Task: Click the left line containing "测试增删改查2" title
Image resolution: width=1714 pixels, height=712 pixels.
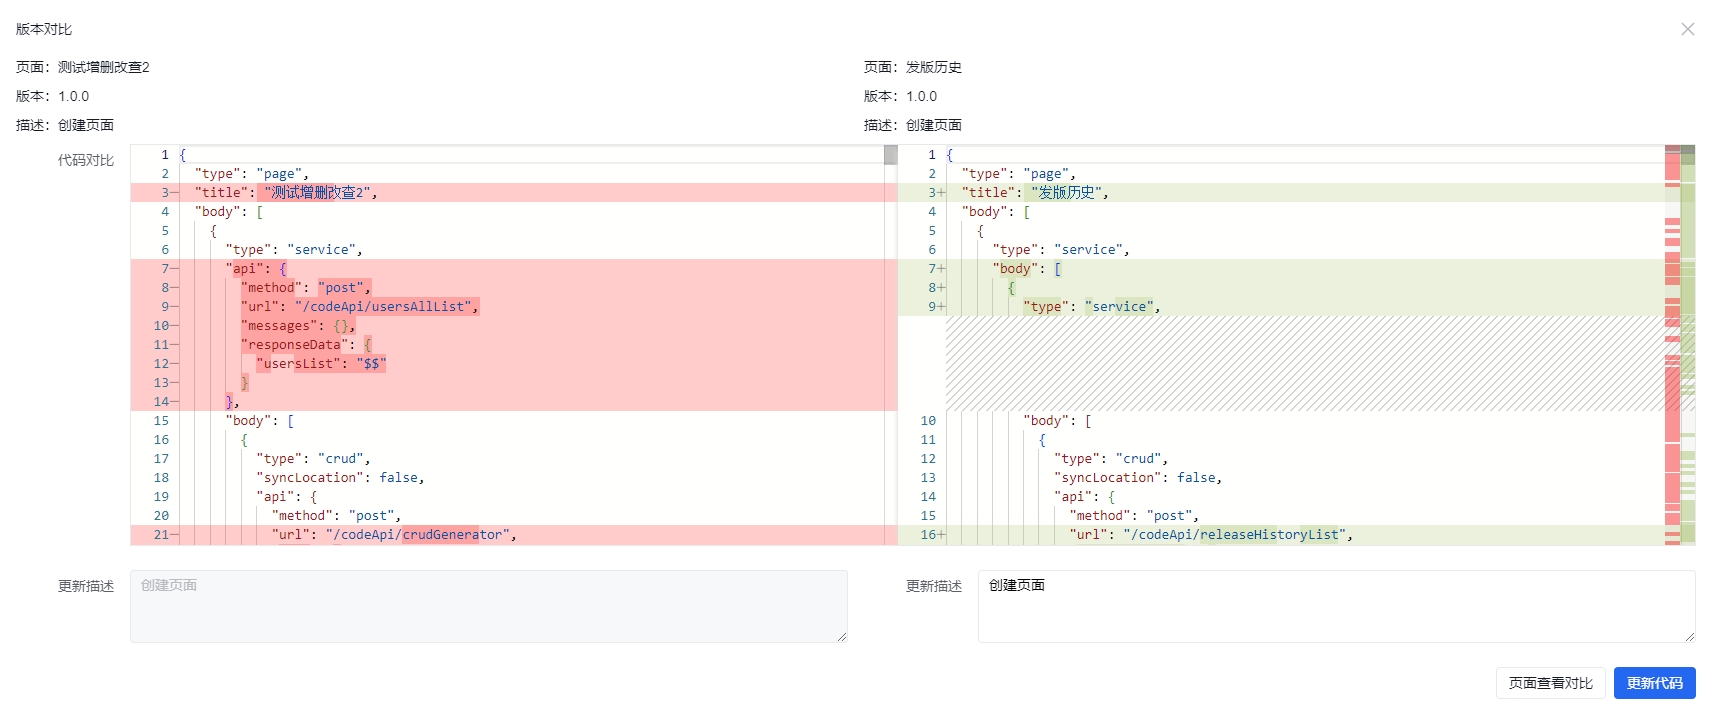Action: [513, 193]
